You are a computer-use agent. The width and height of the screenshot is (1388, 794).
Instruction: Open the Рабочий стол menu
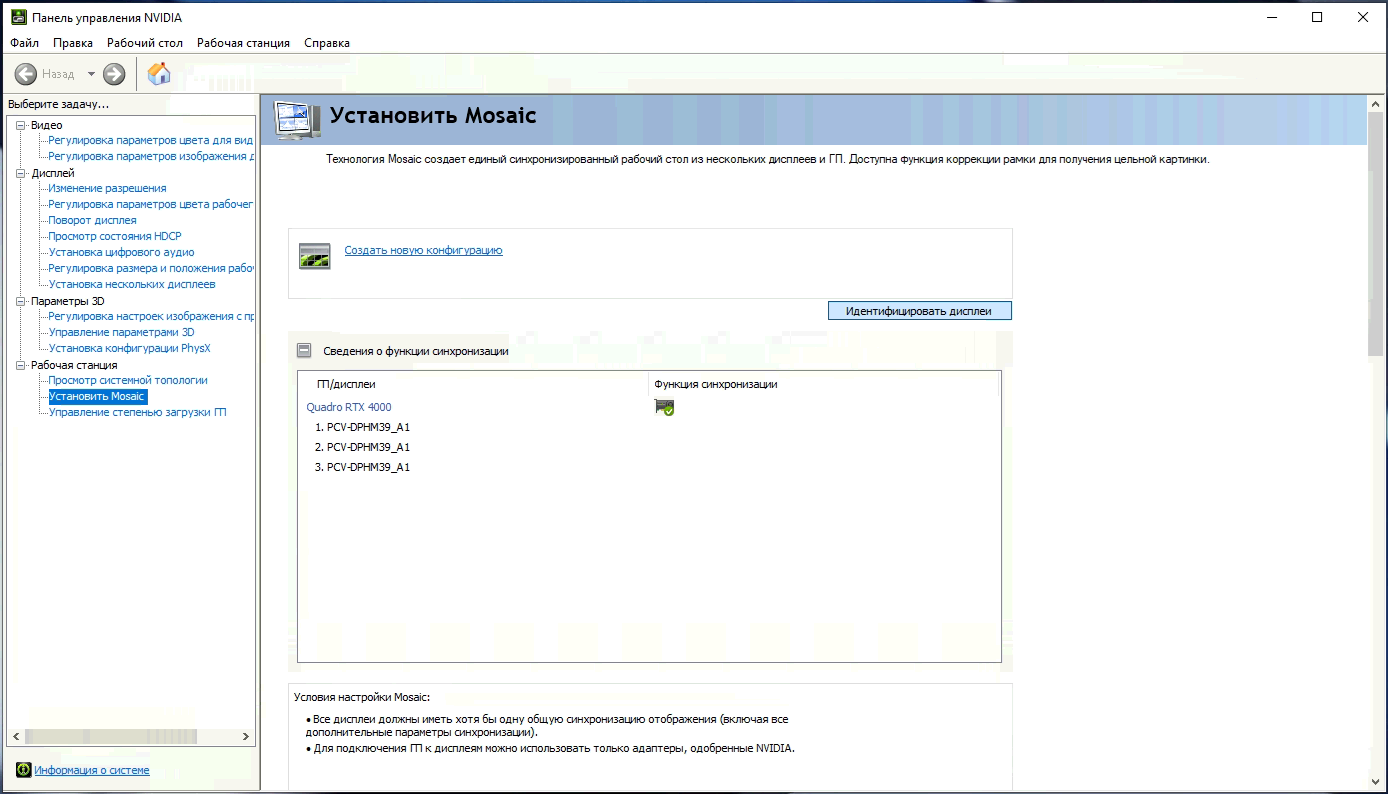pos(145,43)
